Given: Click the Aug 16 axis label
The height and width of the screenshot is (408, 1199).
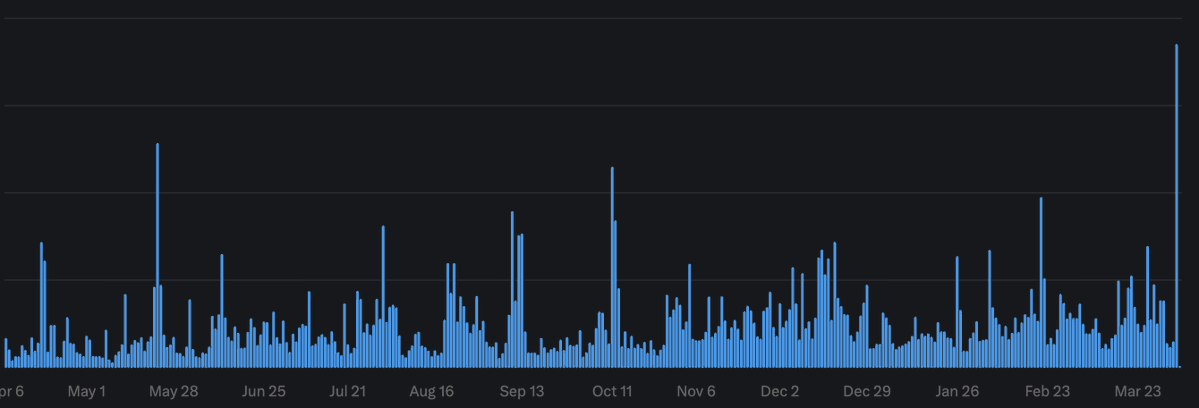Looking at the screenshot, I should (x=431, y=392).
